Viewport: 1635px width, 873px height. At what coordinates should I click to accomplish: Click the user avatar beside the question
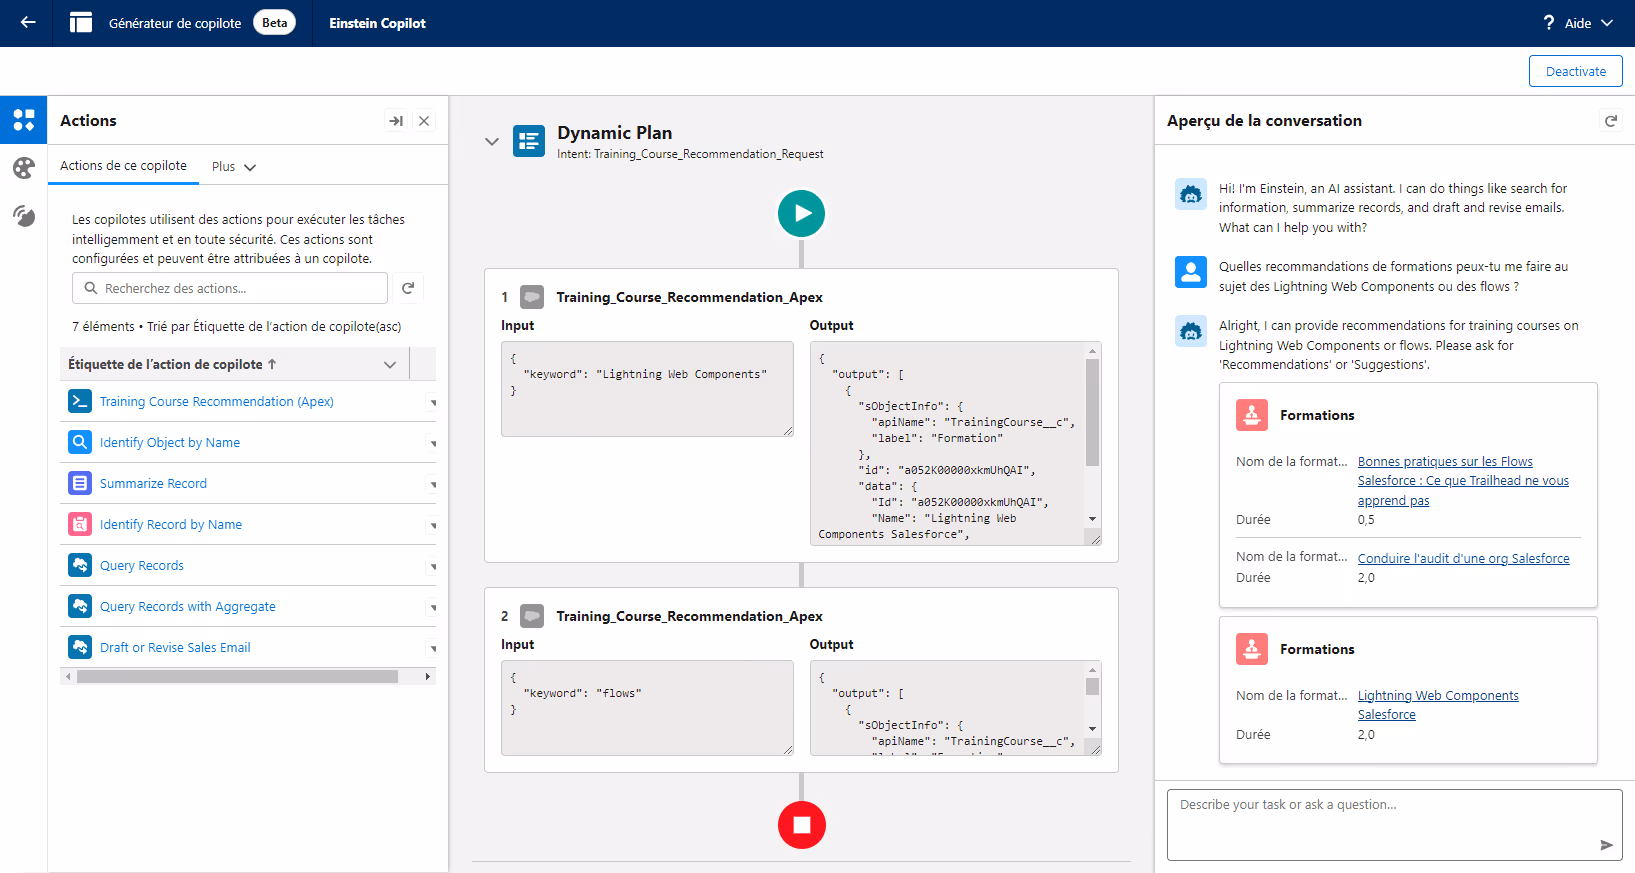coord(1191,272)
